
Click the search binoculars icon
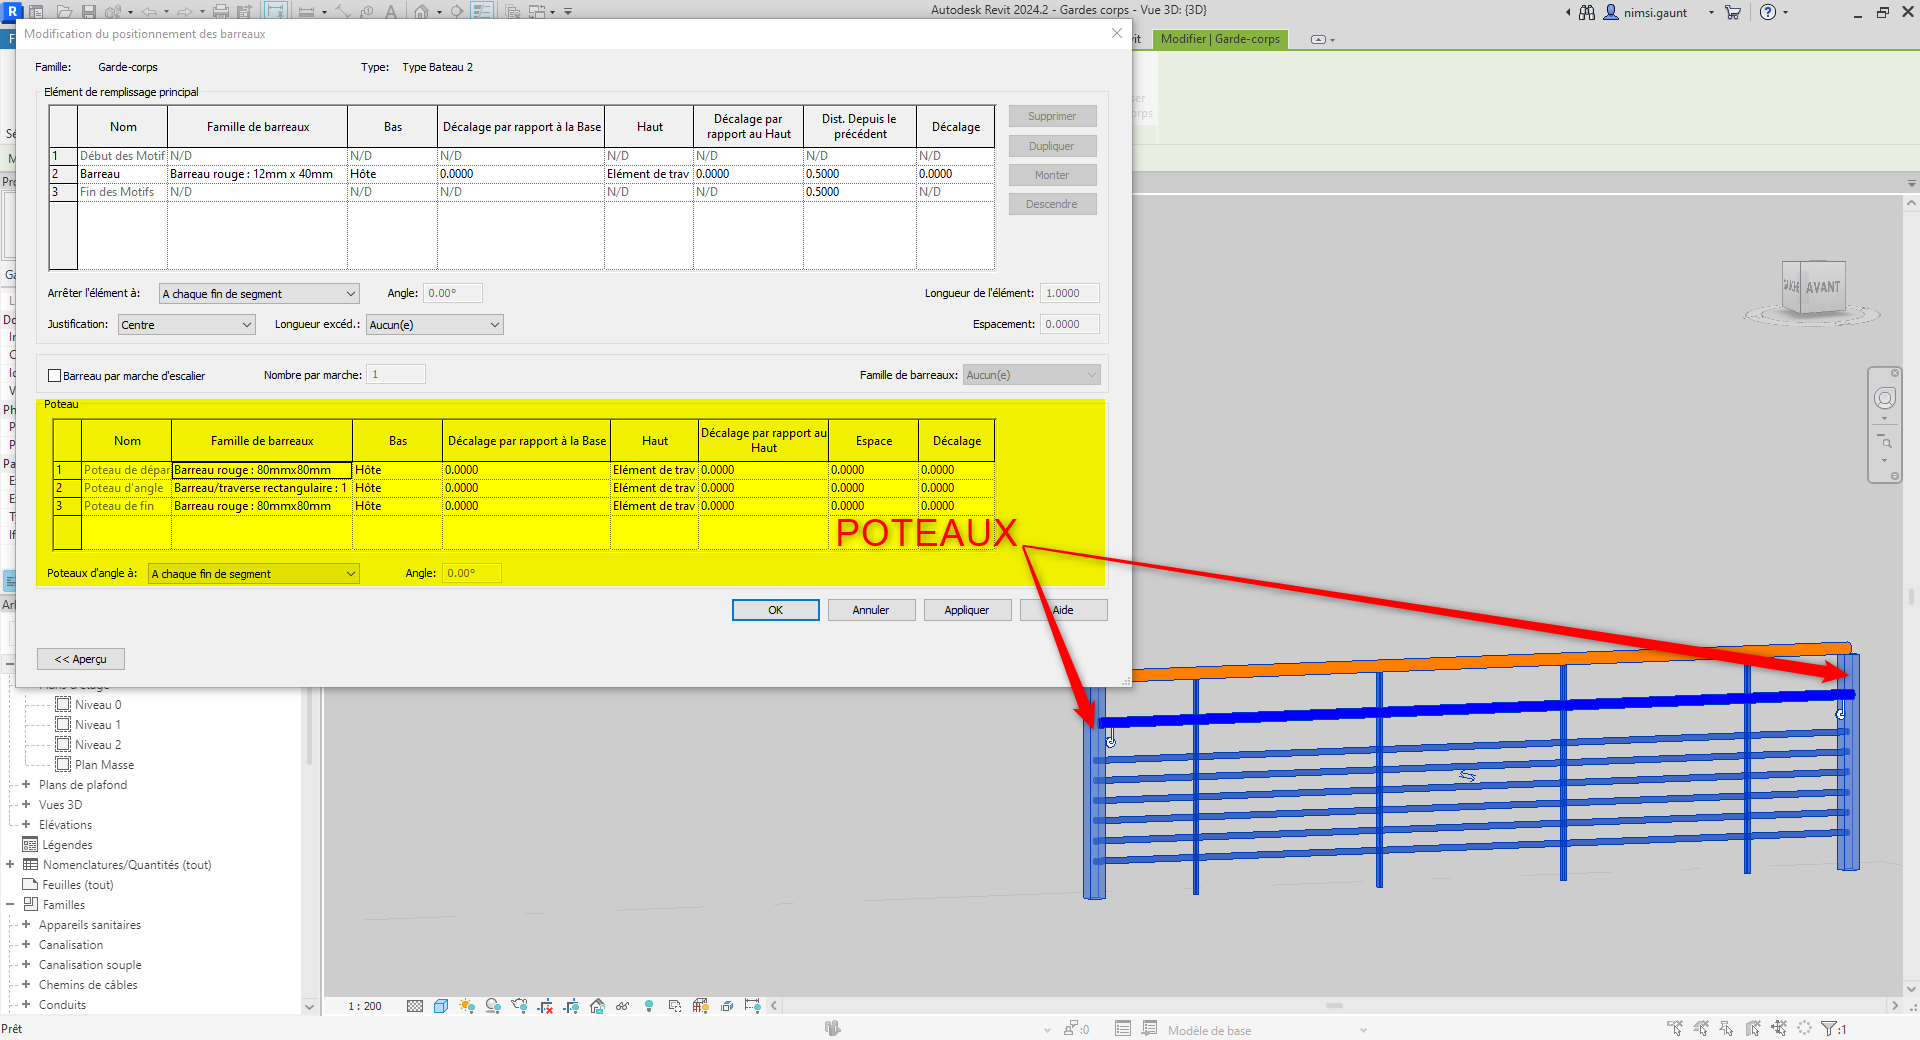point(1587,12)
